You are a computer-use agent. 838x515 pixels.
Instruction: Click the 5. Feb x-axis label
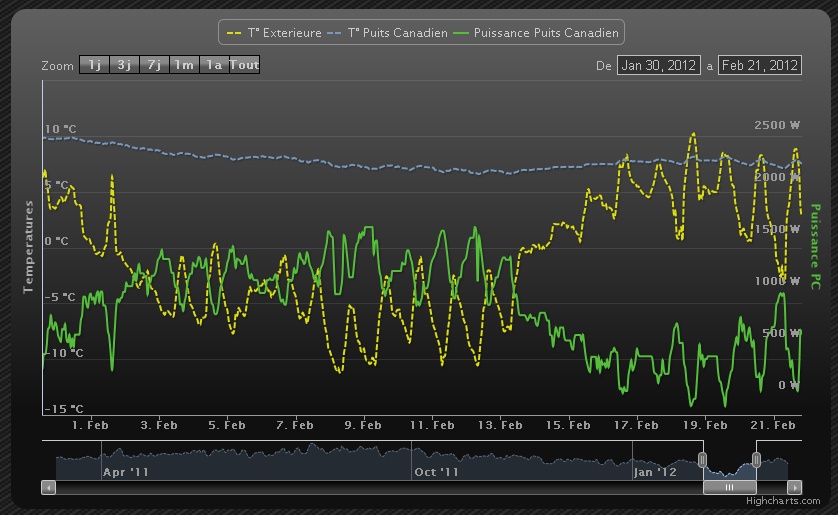[227, 425]
